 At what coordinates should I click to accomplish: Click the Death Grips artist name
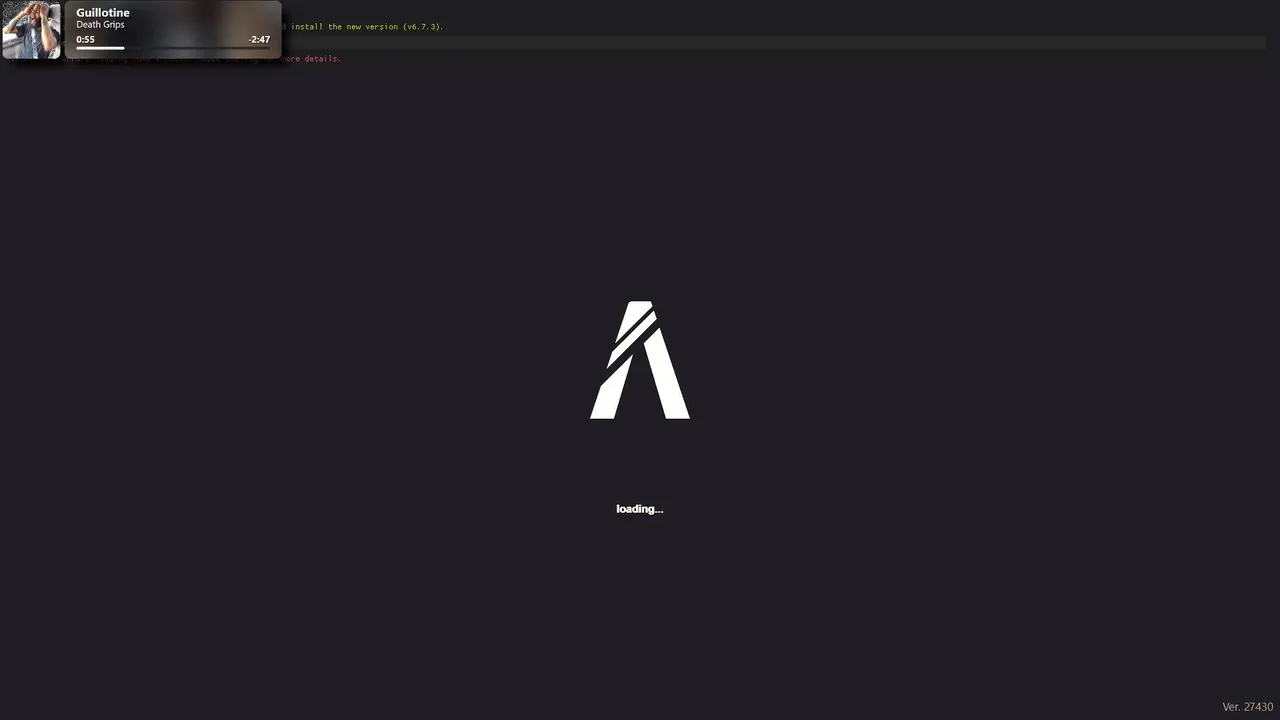click(x=100, y=25)
